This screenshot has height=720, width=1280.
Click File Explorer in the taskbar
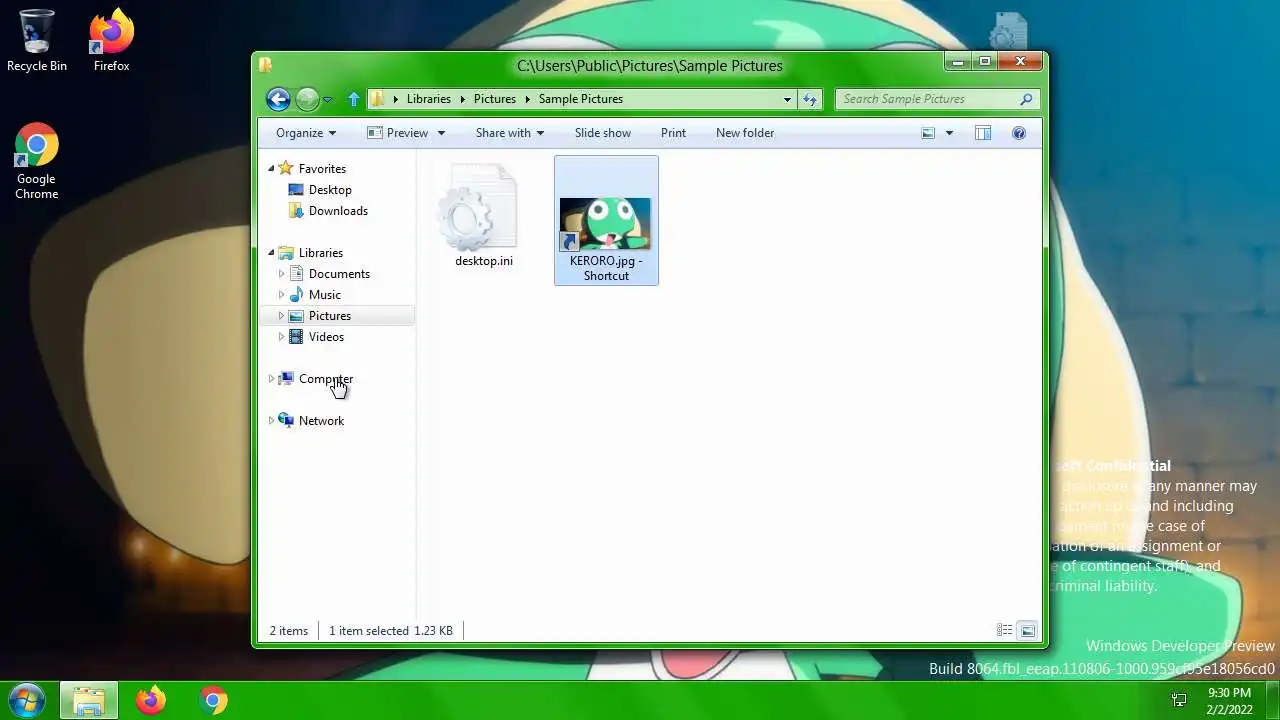[x=89, y=700]
